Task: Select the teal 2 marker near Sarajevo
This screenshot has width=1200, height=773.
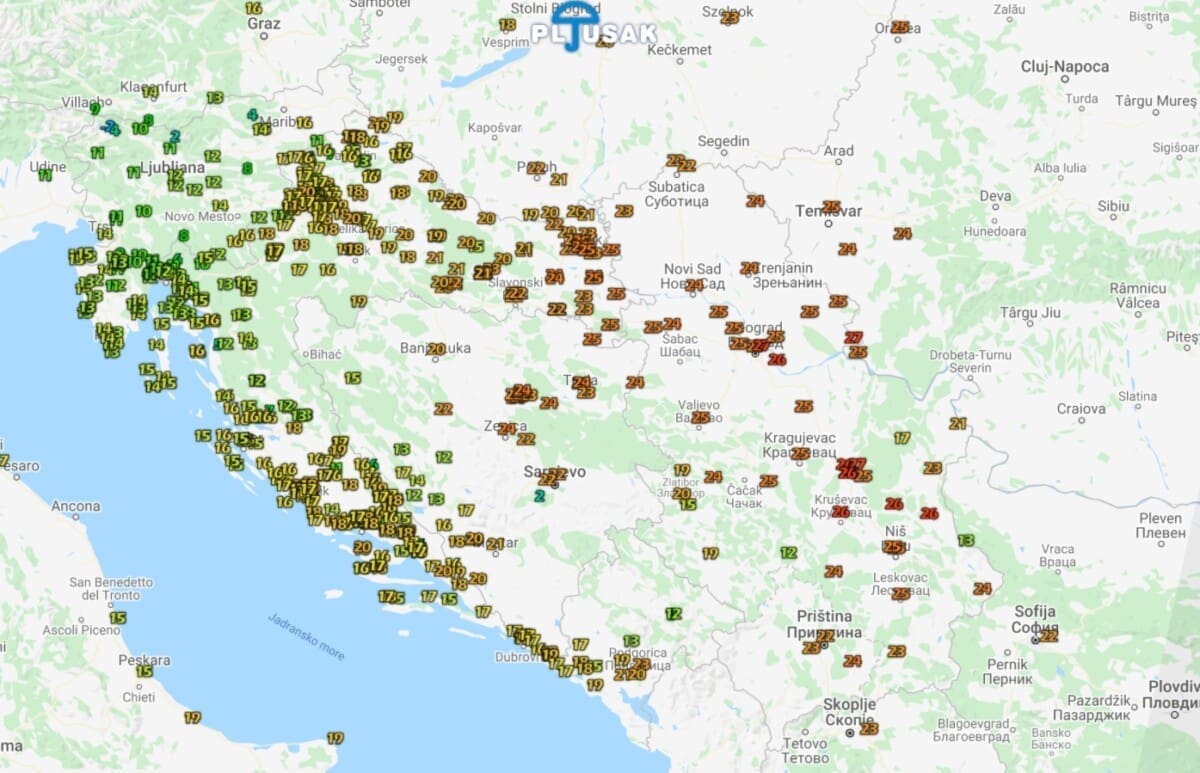Action: coord(540,495)
